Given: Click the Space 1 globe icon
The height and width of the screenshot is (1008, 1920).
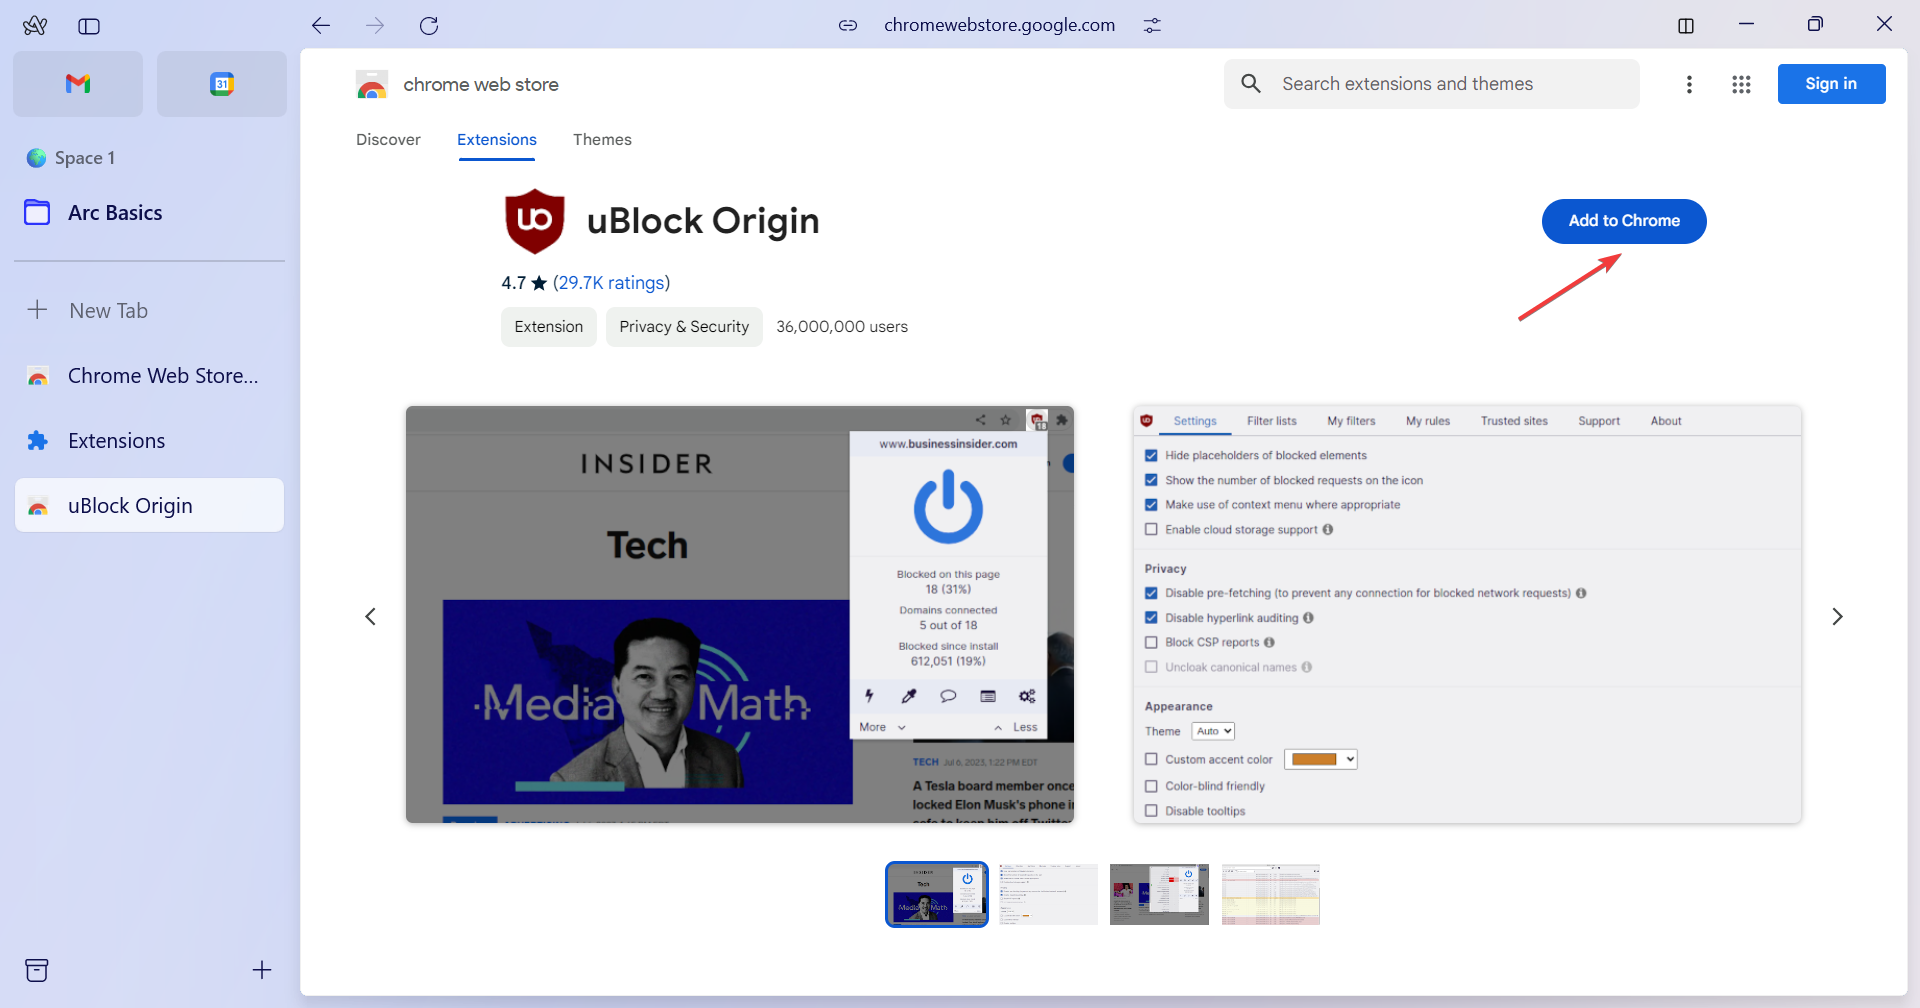Looking at the screenshot, I should click(37, 158).
